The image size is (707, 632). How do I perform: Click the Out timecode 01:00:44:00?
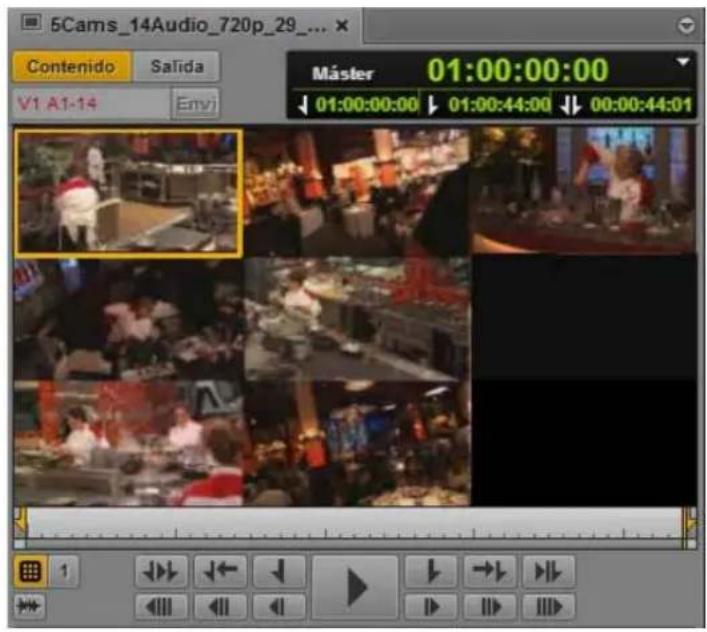click(499, 105)
